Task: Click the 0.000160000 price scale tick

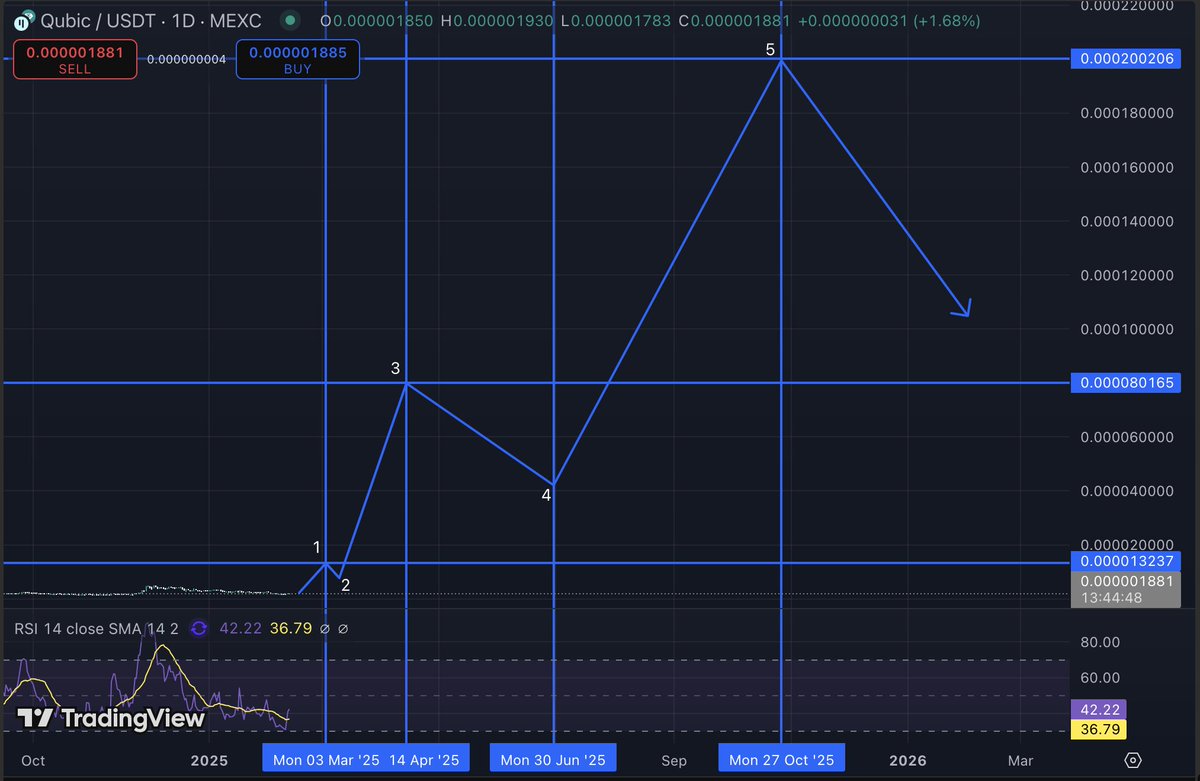Action: (x=1126, y=167)
